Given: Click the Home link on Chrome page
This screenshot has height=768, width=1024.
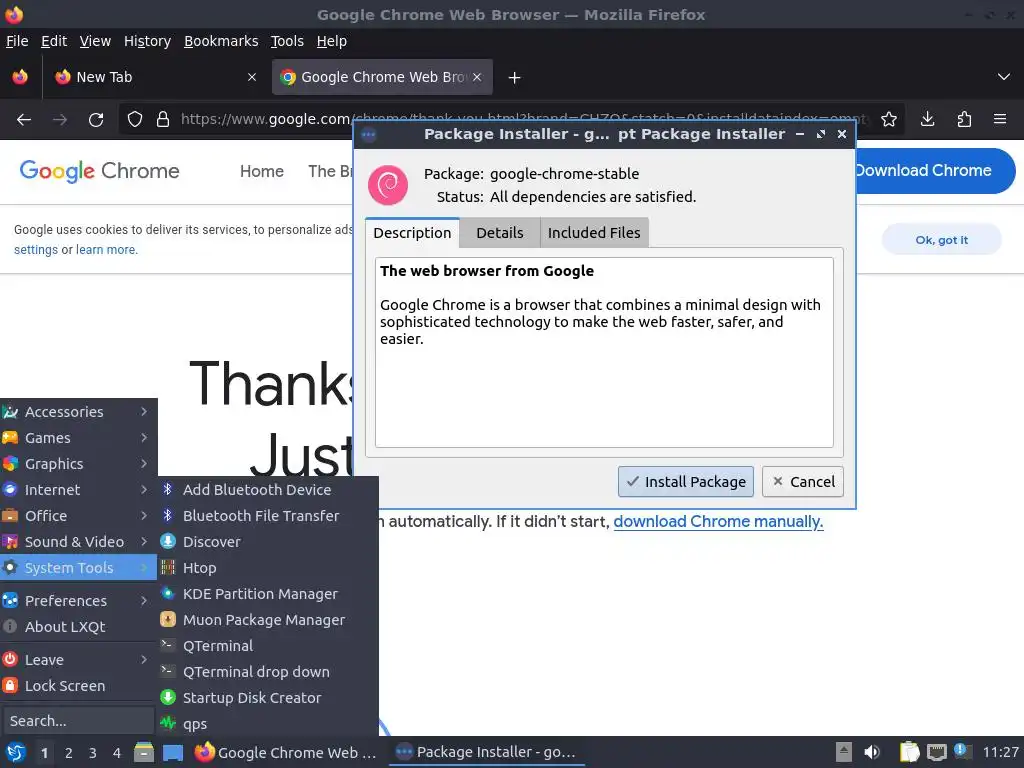Looking at the screenshot, I should click(262, 172).
